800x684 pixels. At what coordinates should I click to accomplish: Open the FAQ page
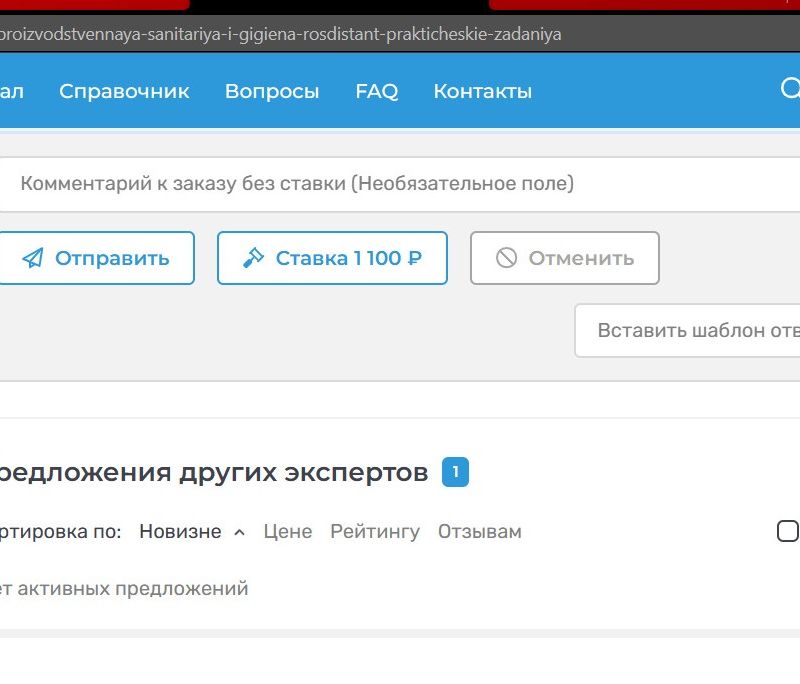click(376, 91)
